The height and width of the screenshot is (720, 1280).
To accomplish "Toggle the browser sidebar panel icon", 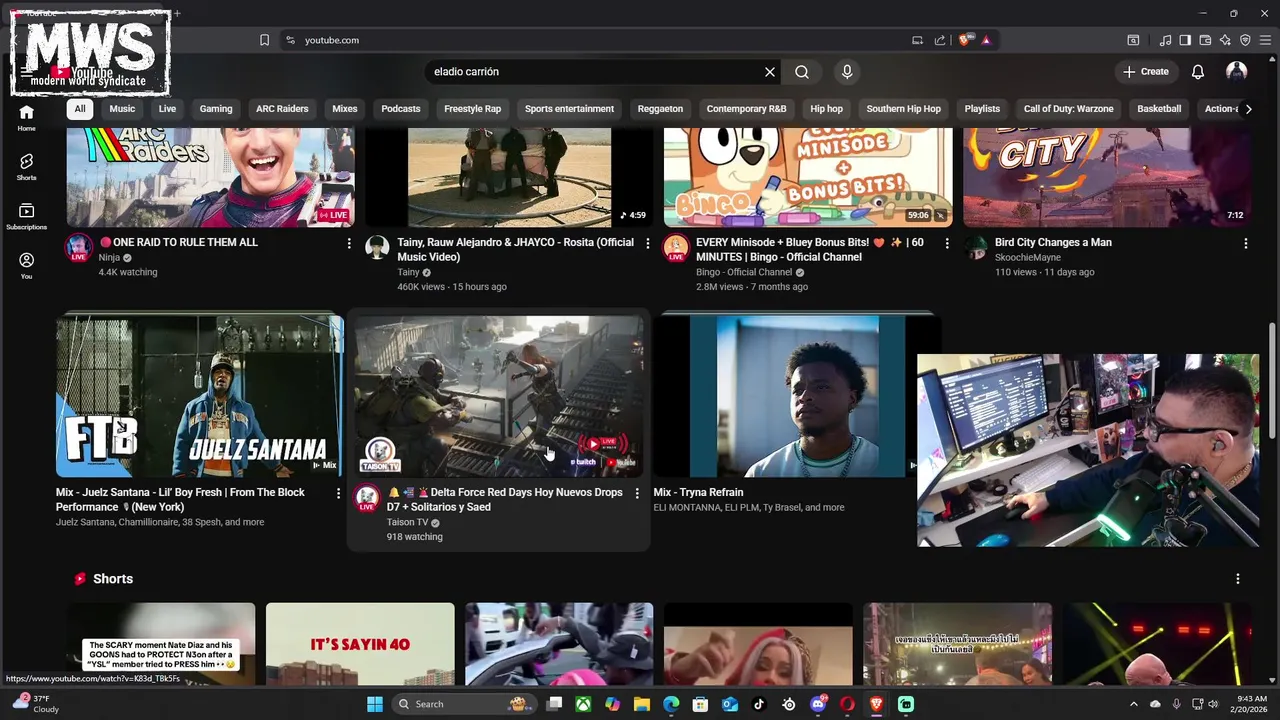I will pos(1185,40).
